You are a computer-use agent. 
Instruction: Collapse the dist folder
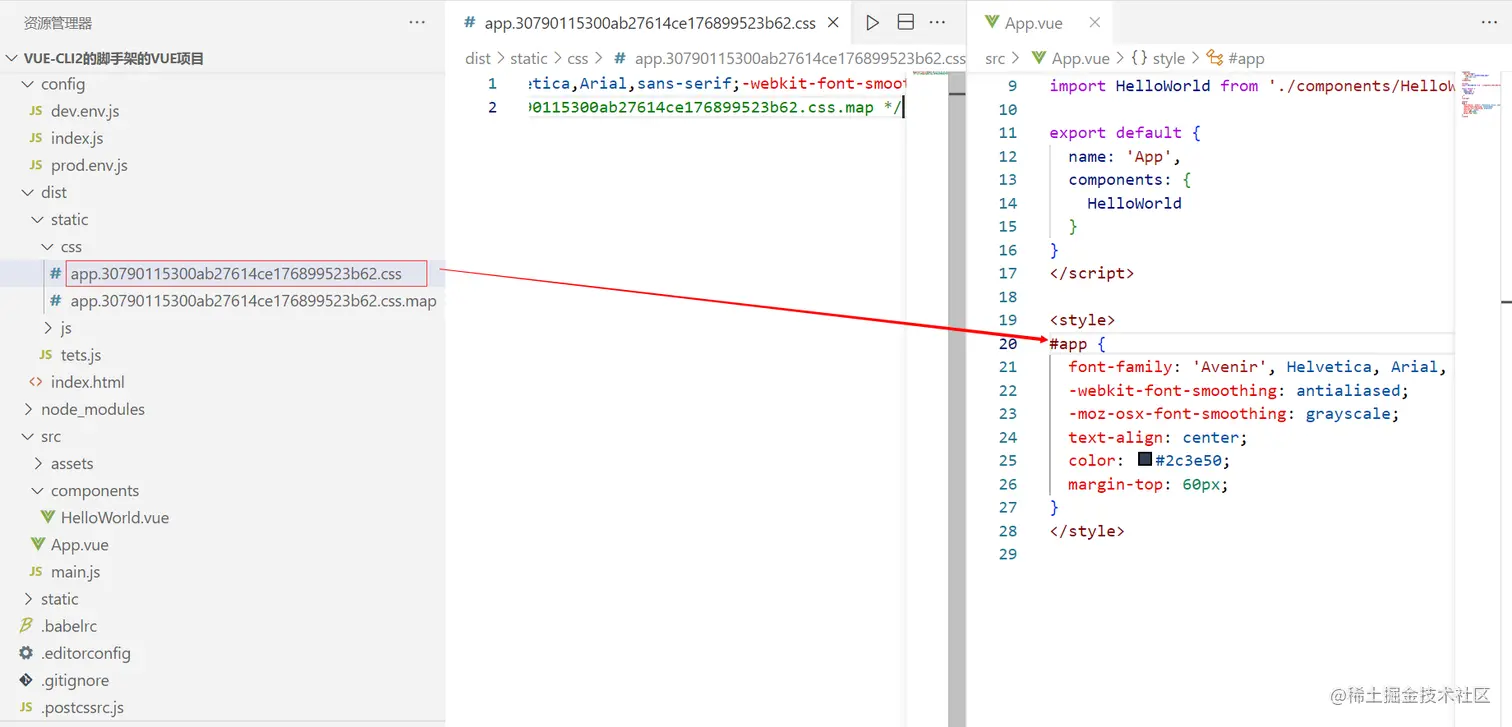tap(28, 192)
